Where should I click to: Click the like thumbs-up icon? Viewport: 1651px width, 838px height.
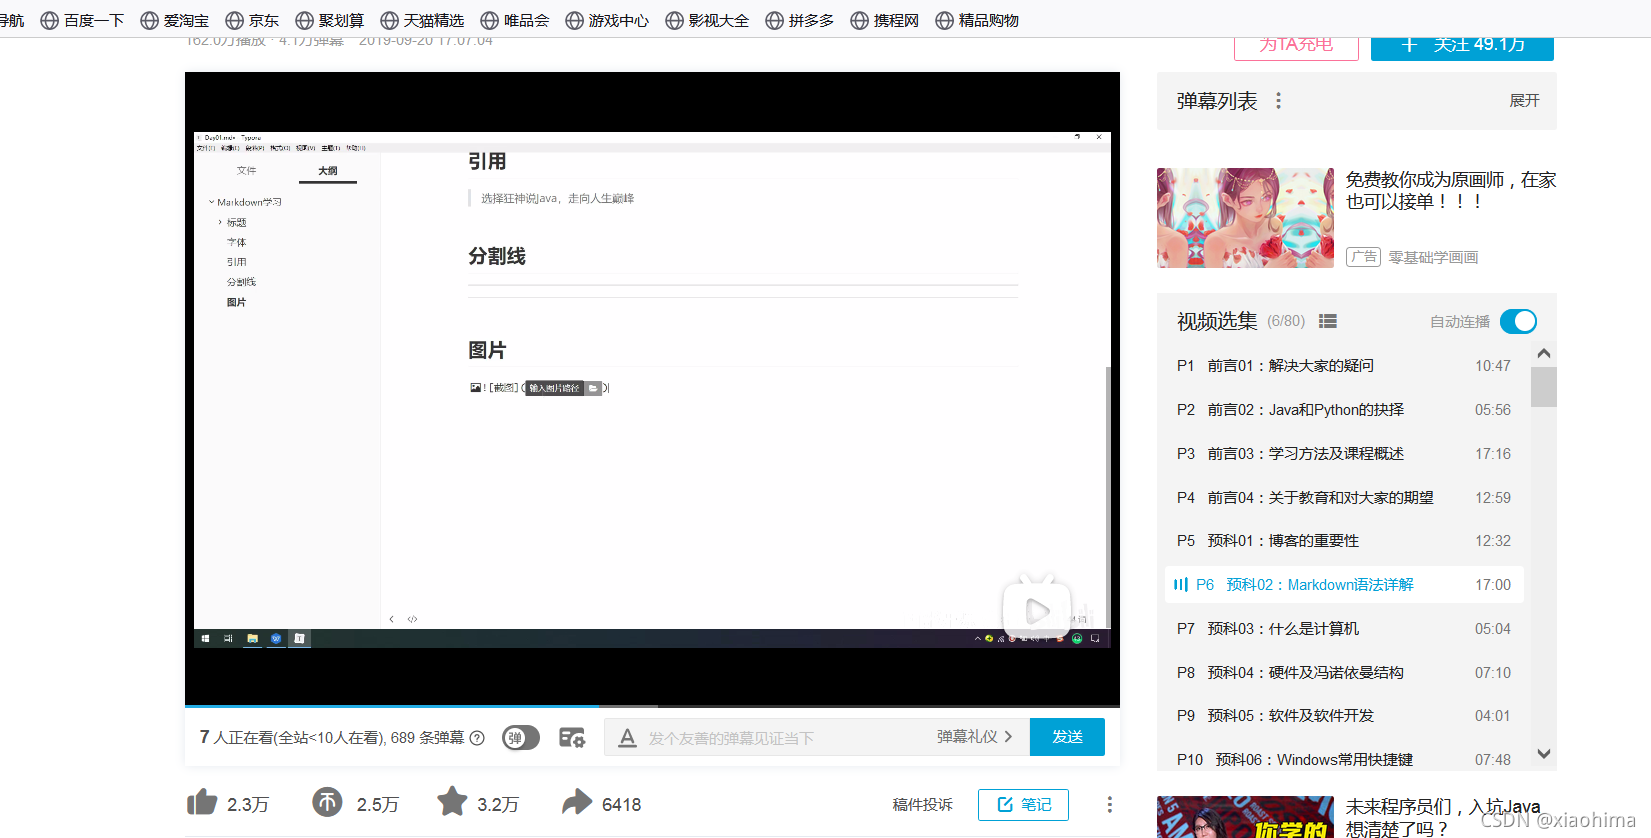[x=202, y=802]
